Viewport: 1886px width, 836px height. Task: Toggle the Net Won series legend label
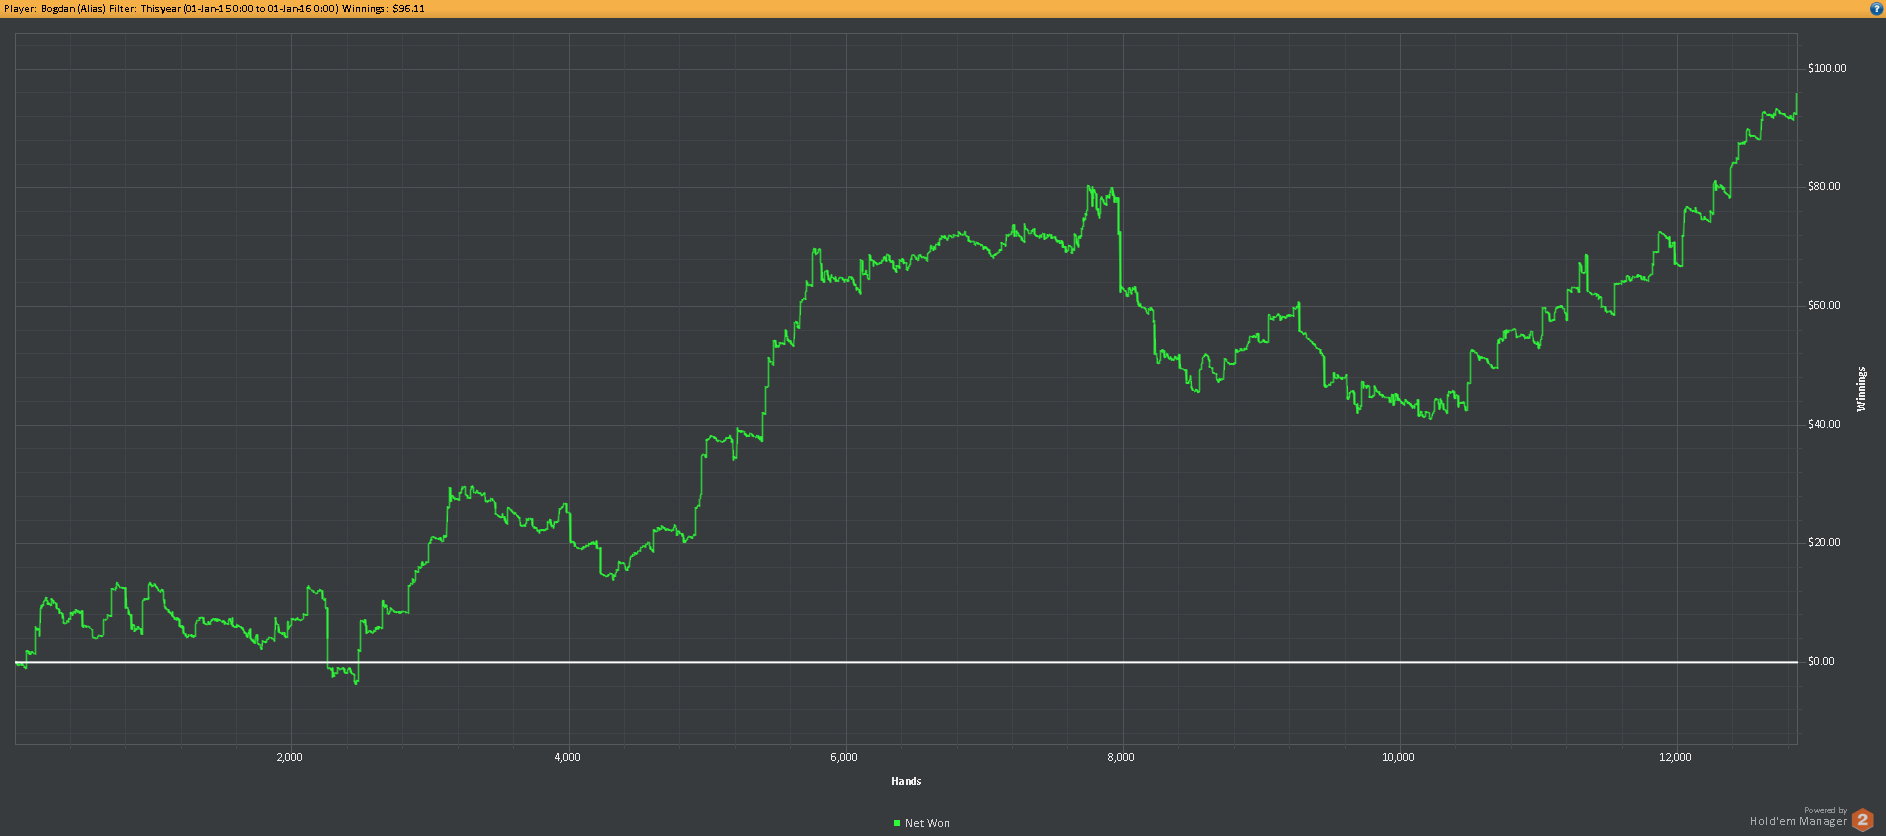pyautogui.click(x=927, y=823)
